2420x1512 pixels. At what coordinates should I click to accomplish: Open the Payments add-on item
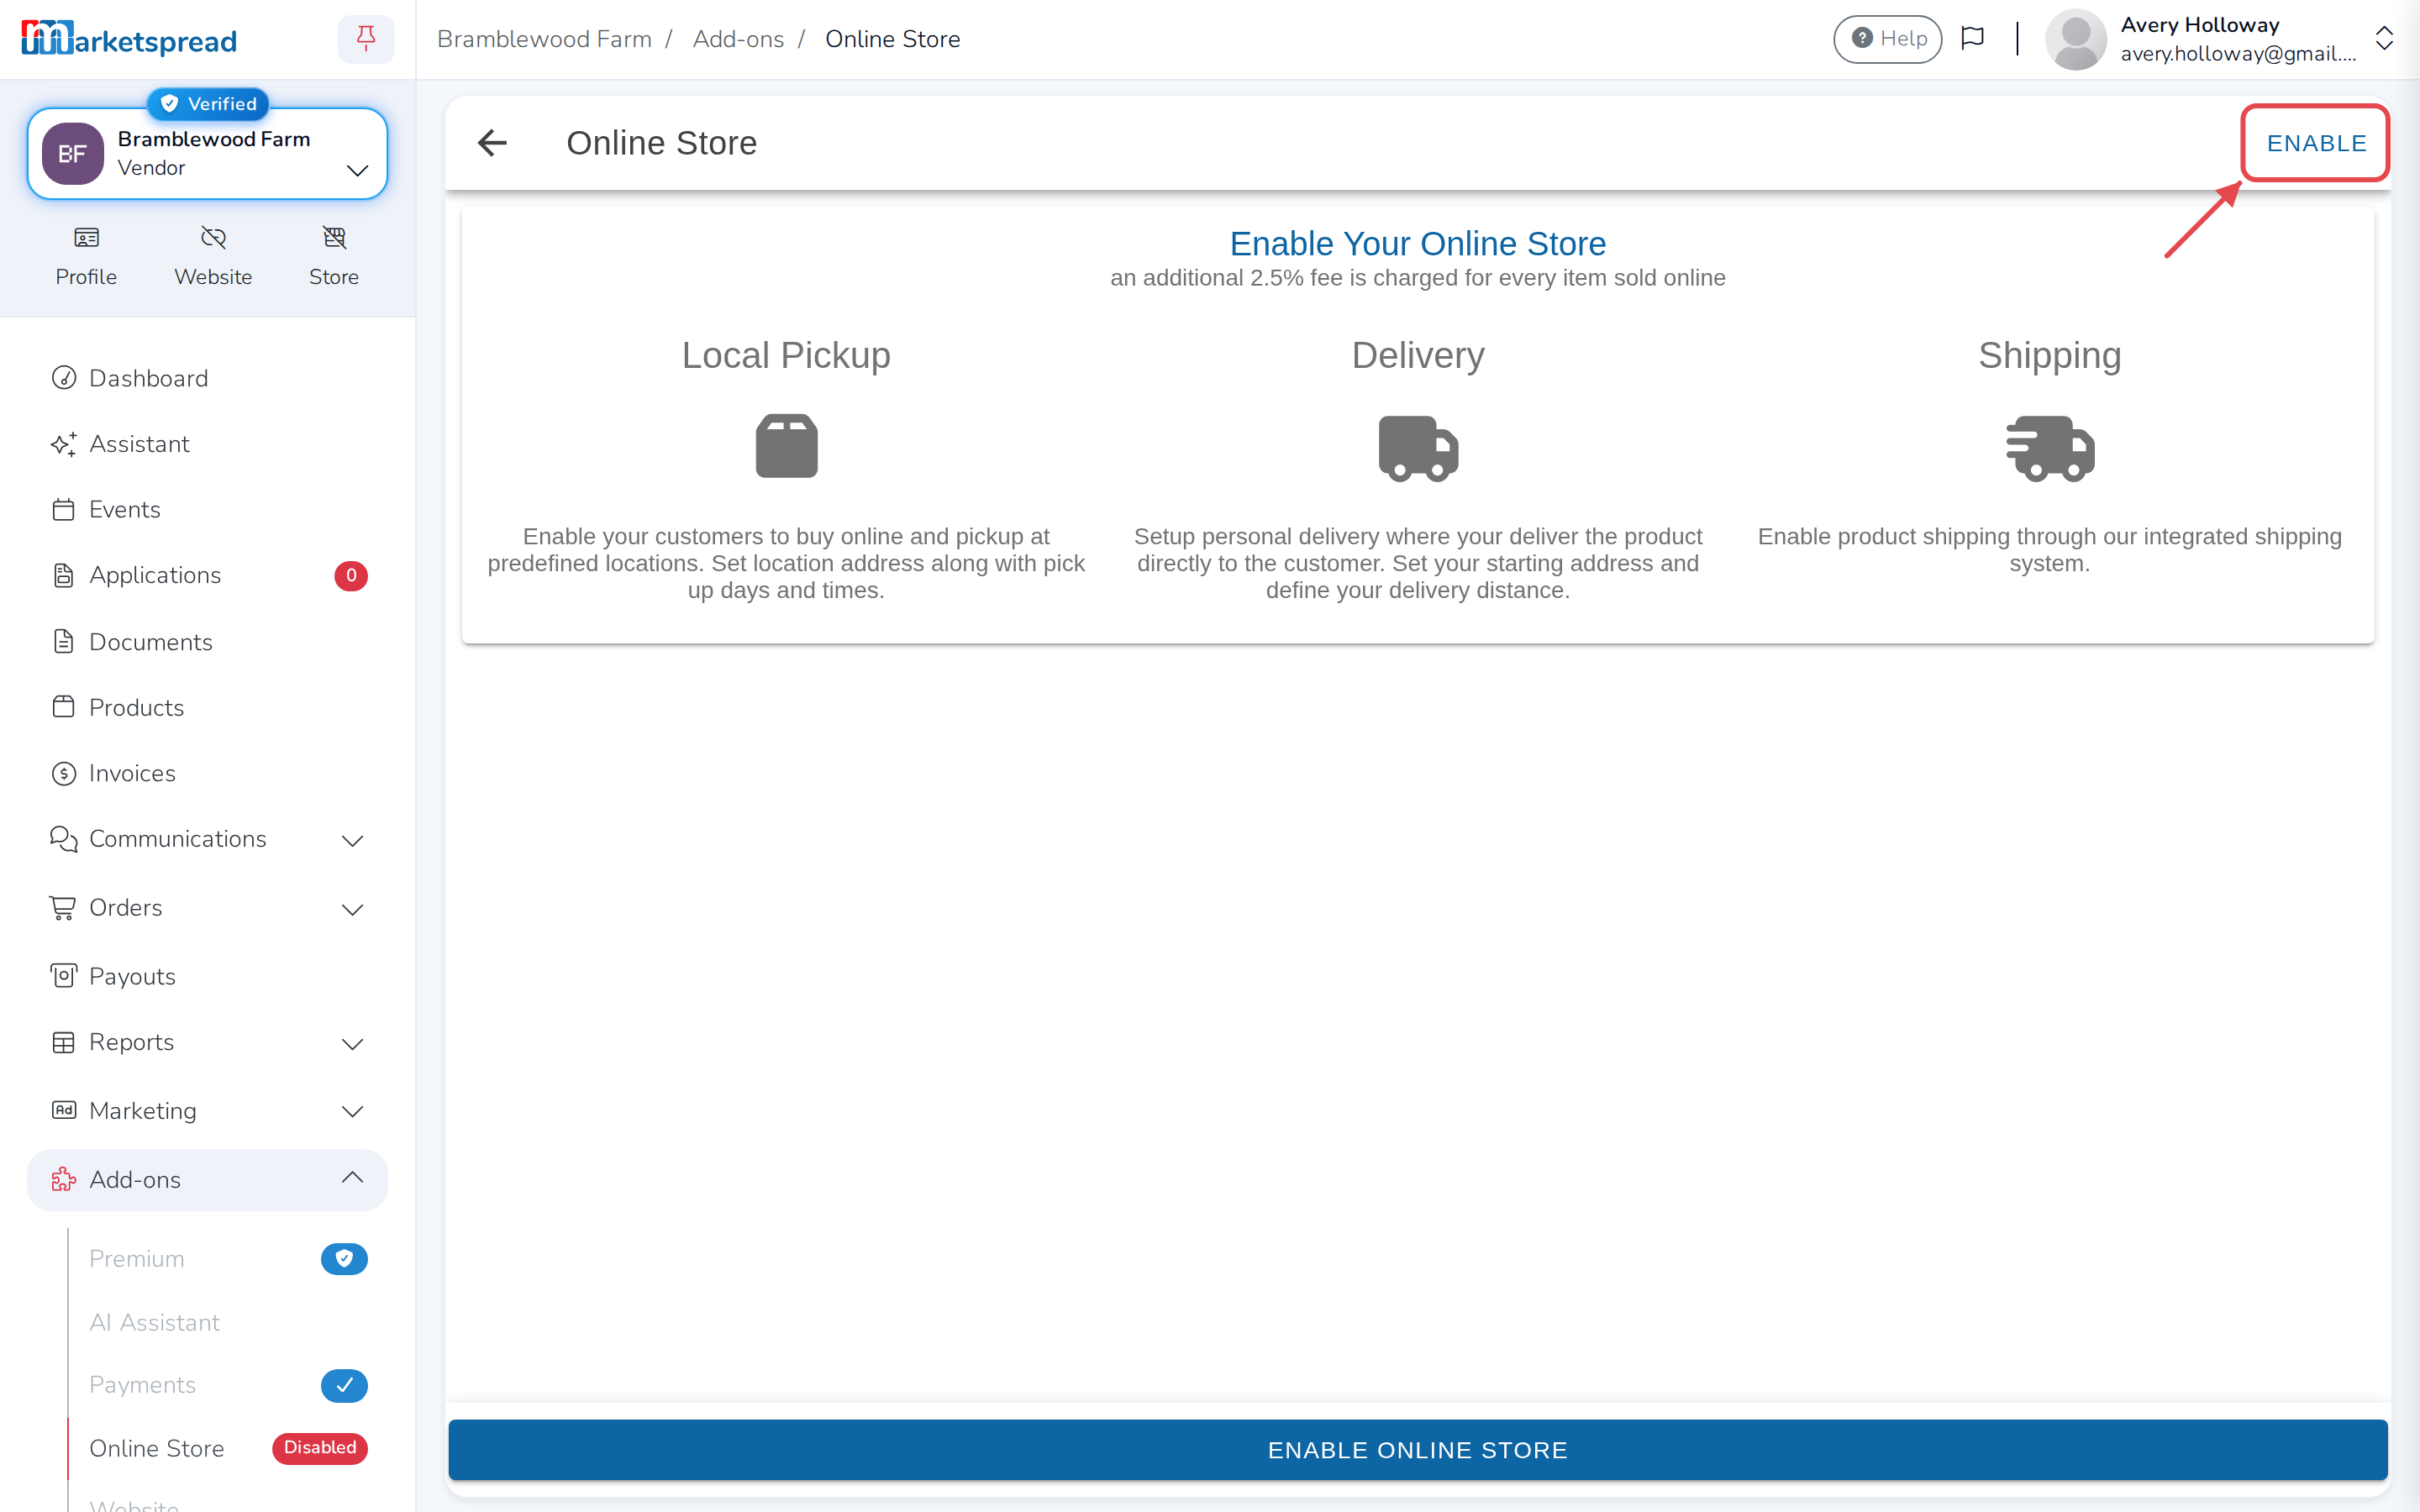142,1385
